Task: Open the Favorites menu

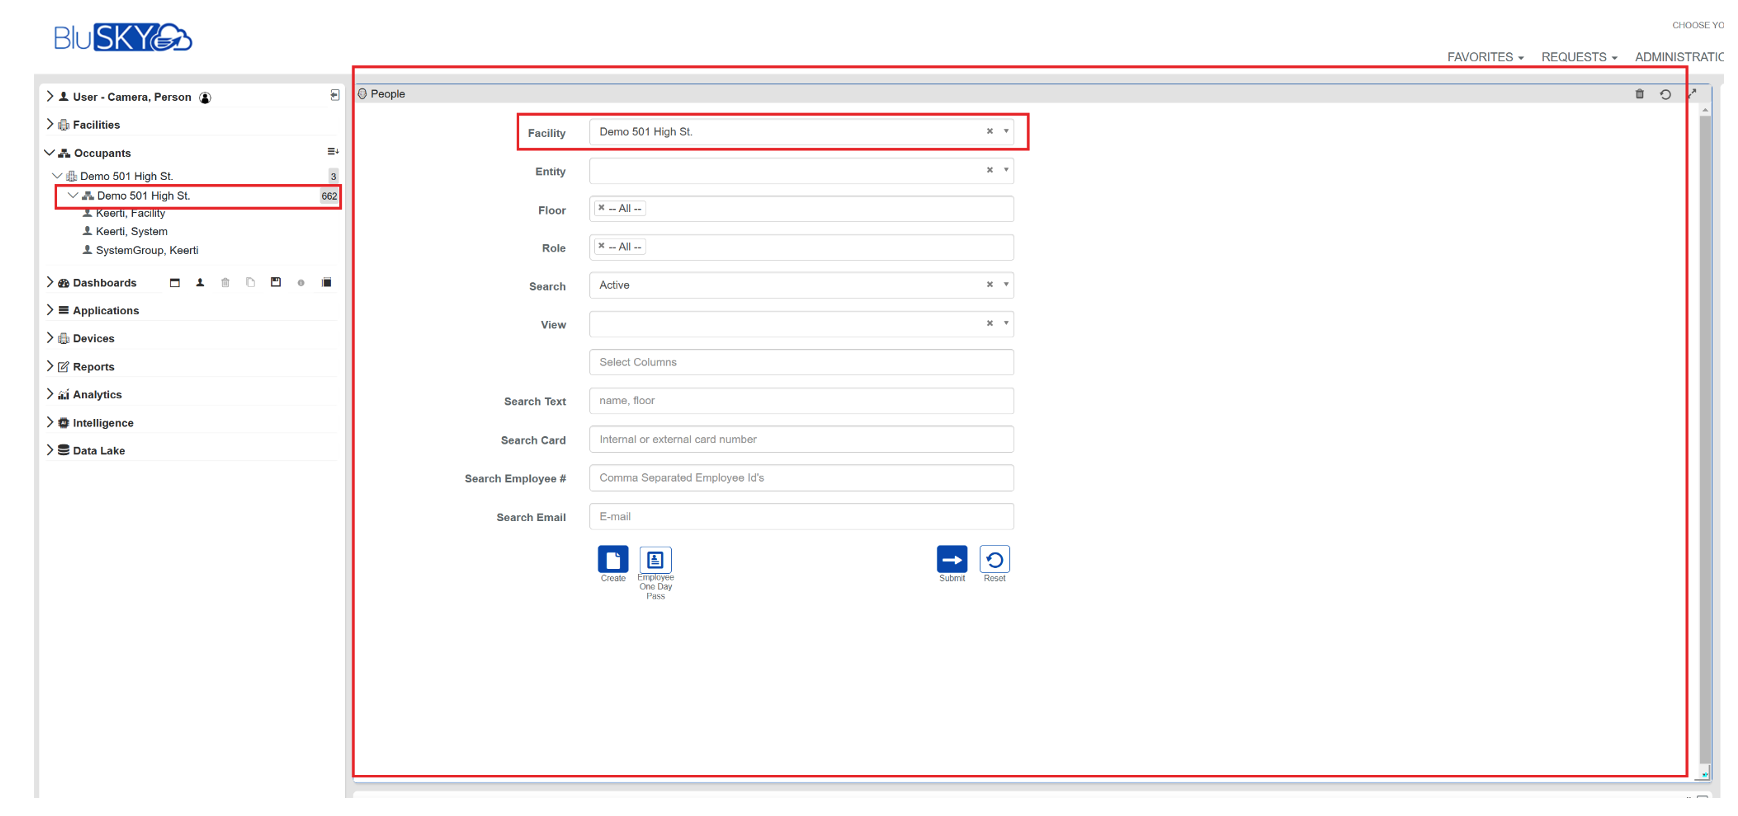Action: pos(1484,57)
